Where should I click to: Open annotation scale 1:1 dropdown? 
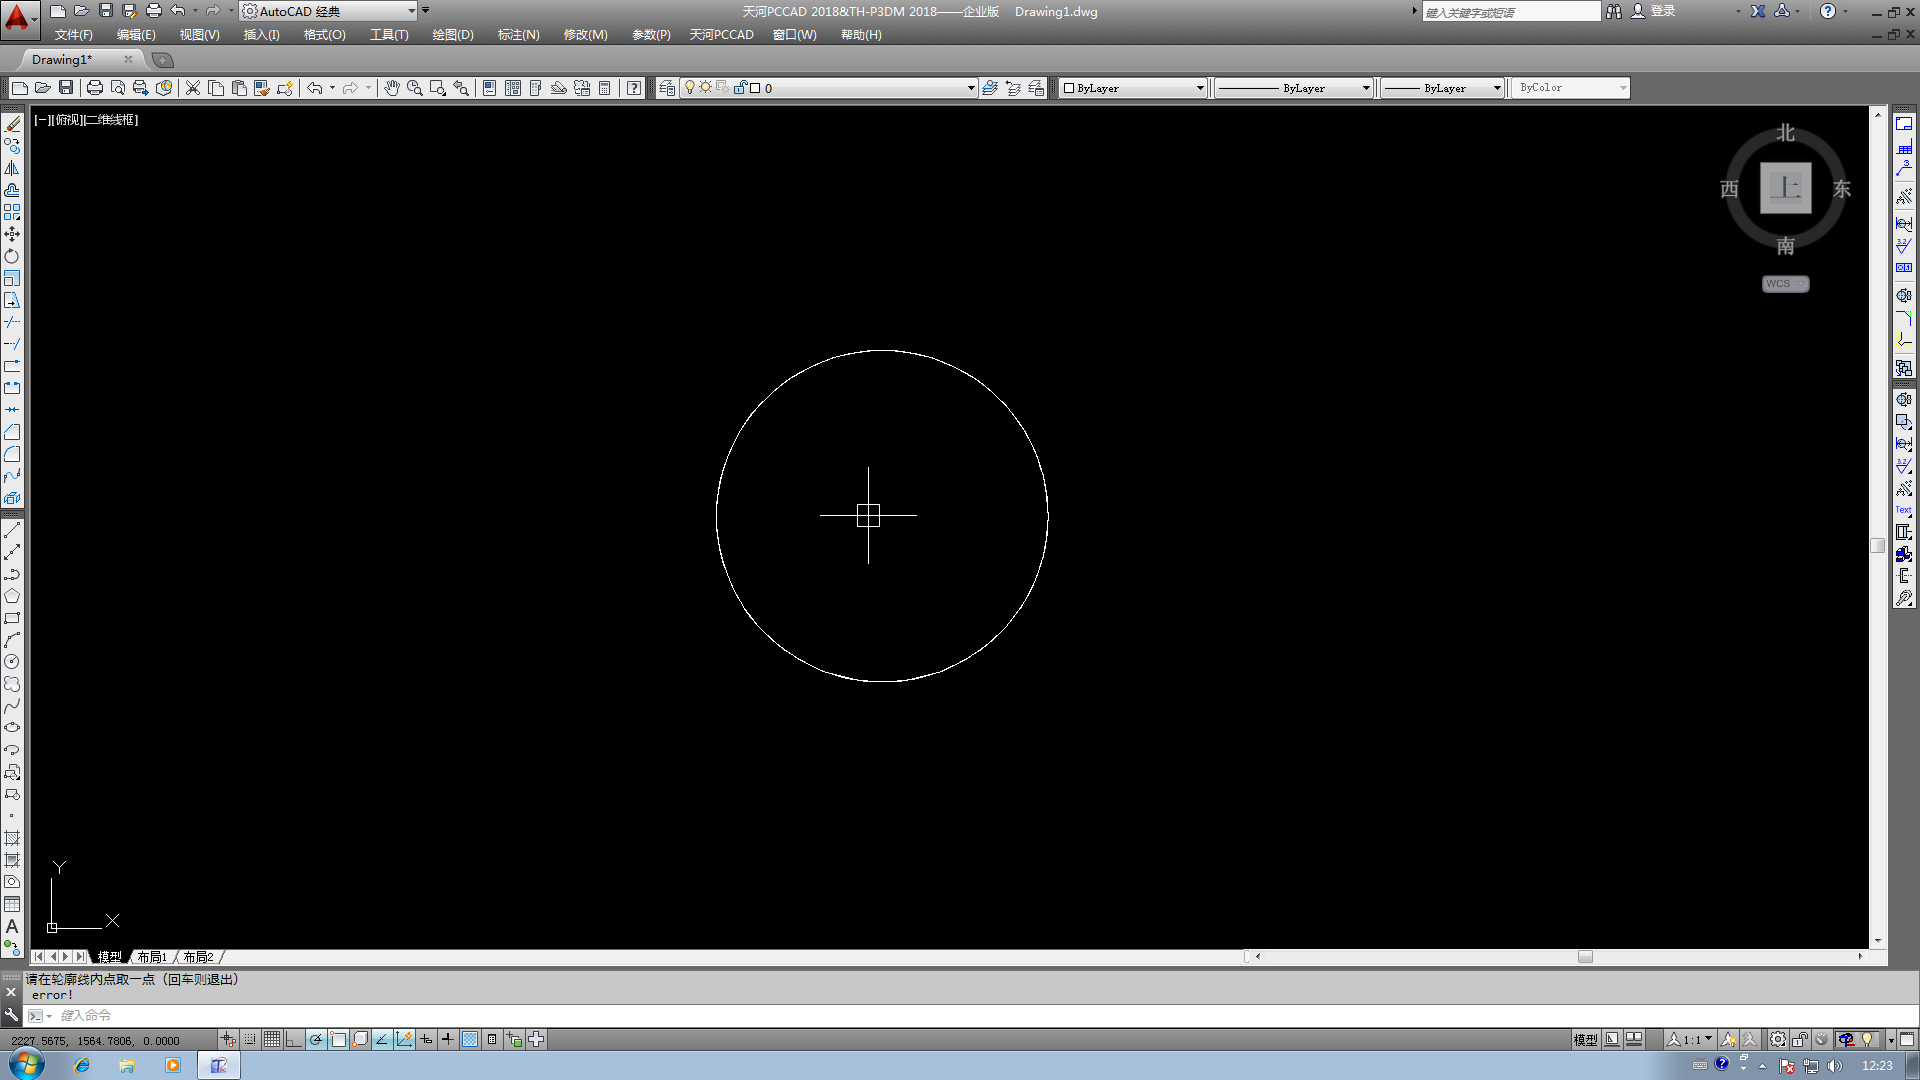1691,1040
